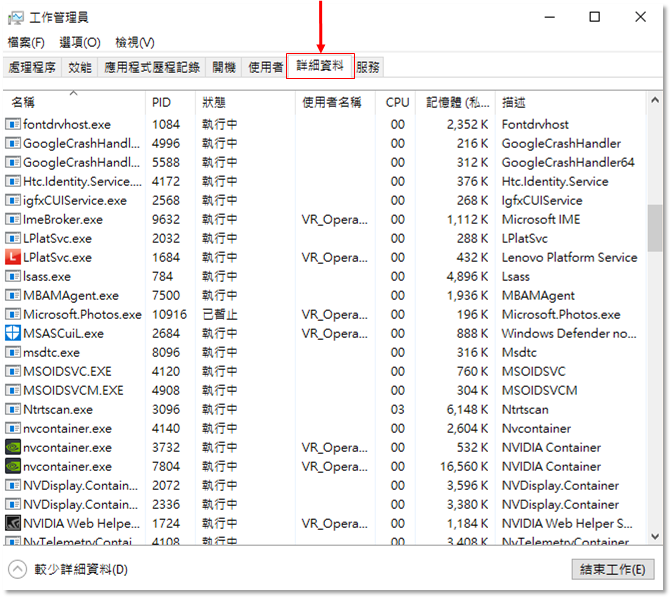This screenshot has width=672, height=599.
Task: Click the Ntrtscan.exe process icon
Action: tap(13, 410)
